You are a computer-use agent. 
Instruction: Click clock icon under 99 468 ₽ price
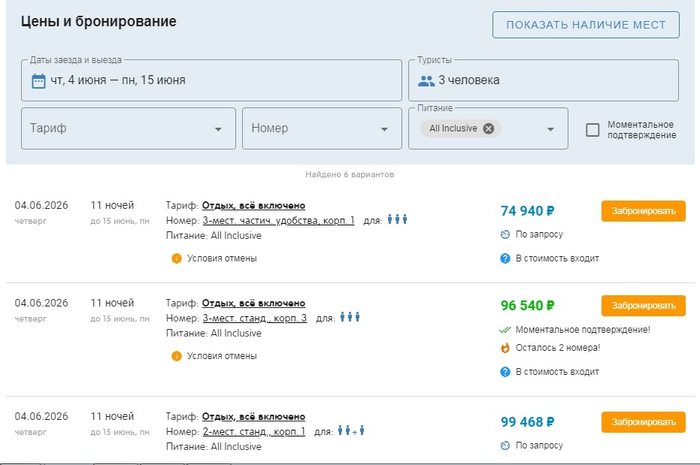click(505, 445)
